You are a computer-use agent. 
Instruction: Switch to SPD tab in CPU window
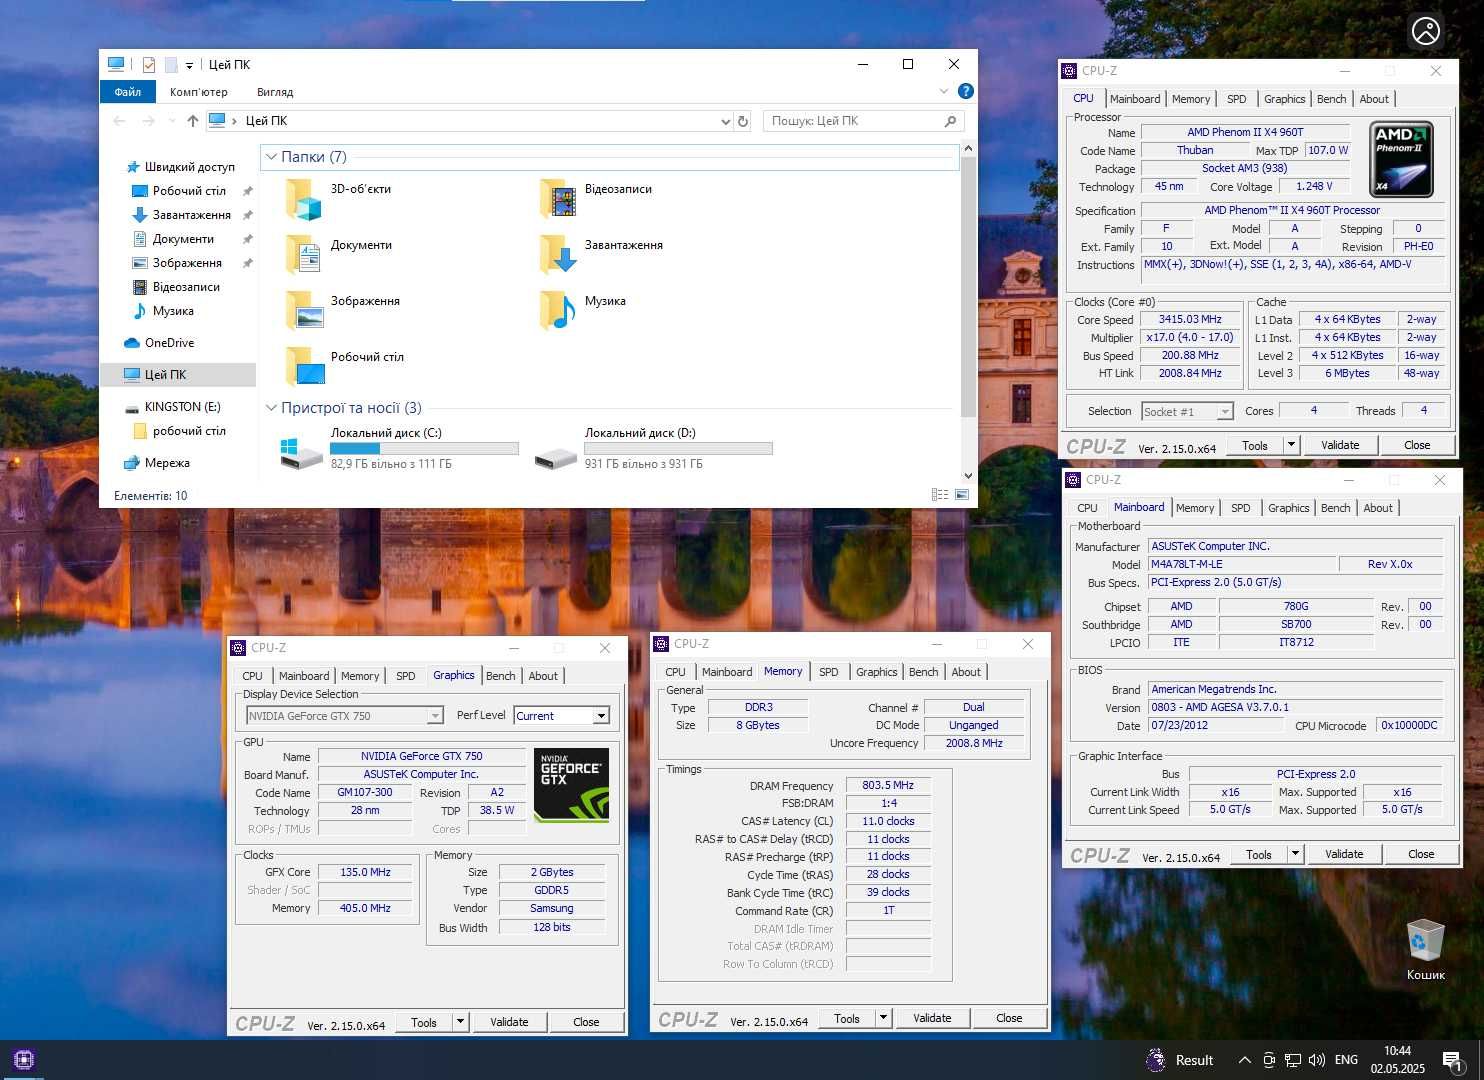point(1236,99)
